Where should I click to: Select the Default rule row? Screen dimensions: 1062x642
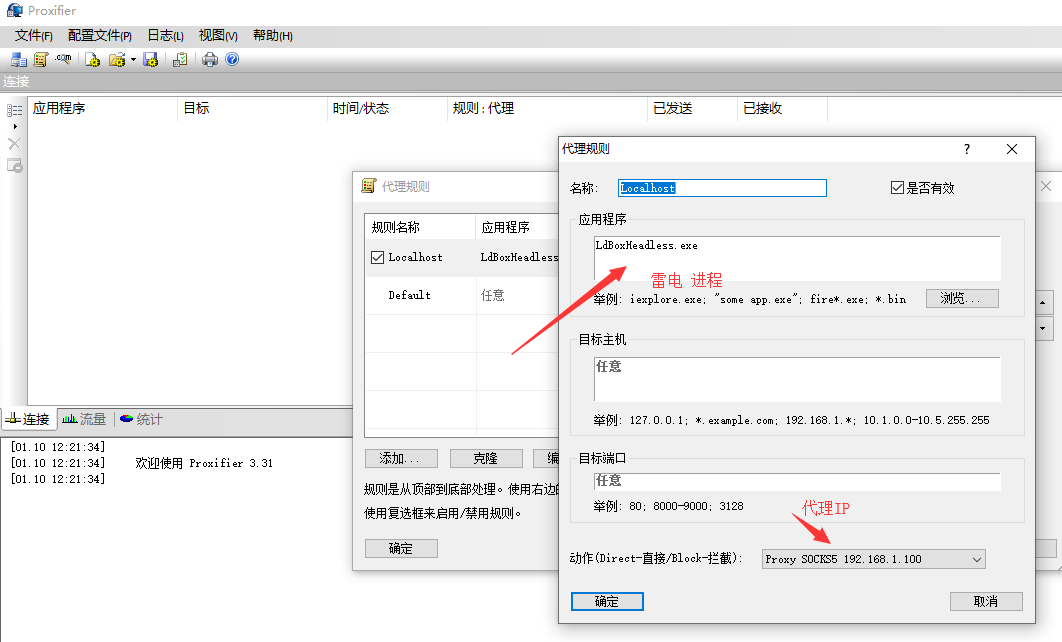coord(462,295)
